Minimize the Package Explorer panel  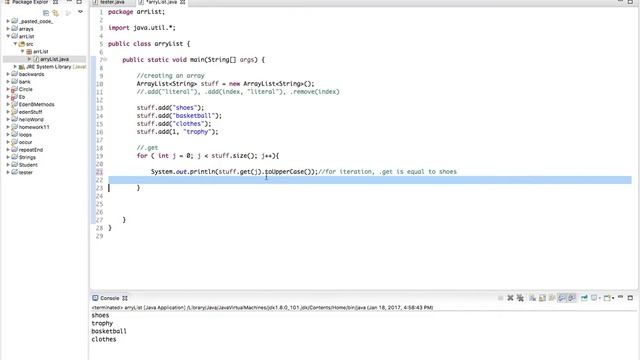69,2
